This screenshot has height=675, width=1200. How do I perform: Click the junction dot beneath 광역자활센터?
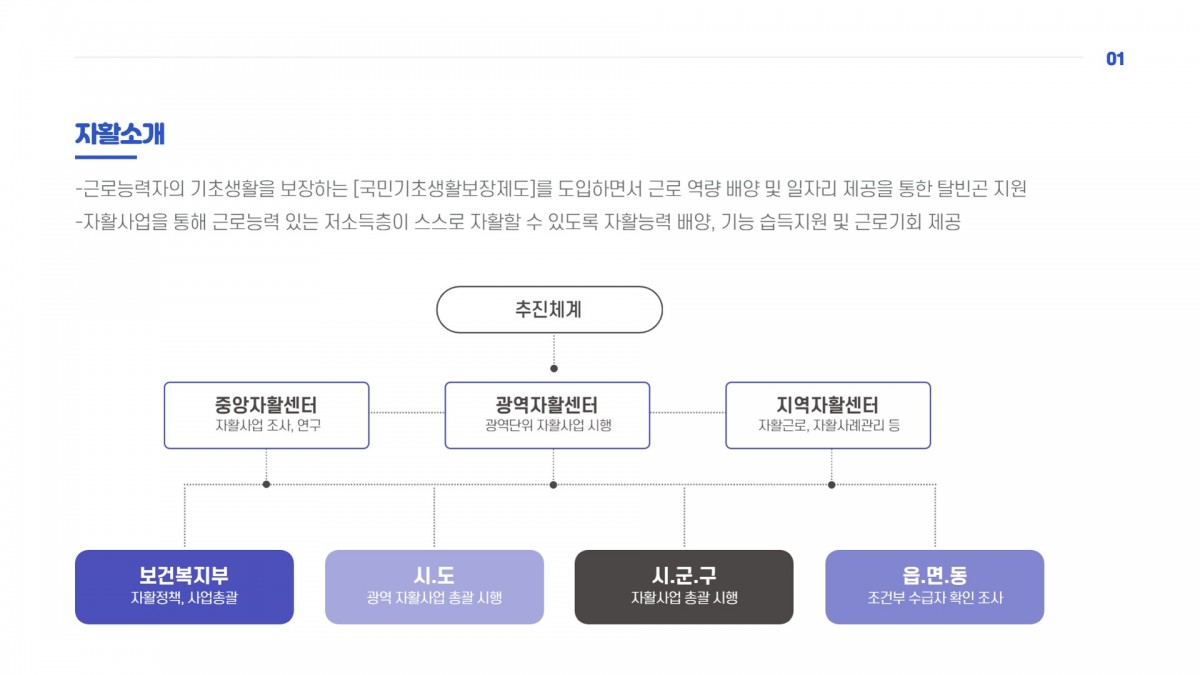[553, 484]
